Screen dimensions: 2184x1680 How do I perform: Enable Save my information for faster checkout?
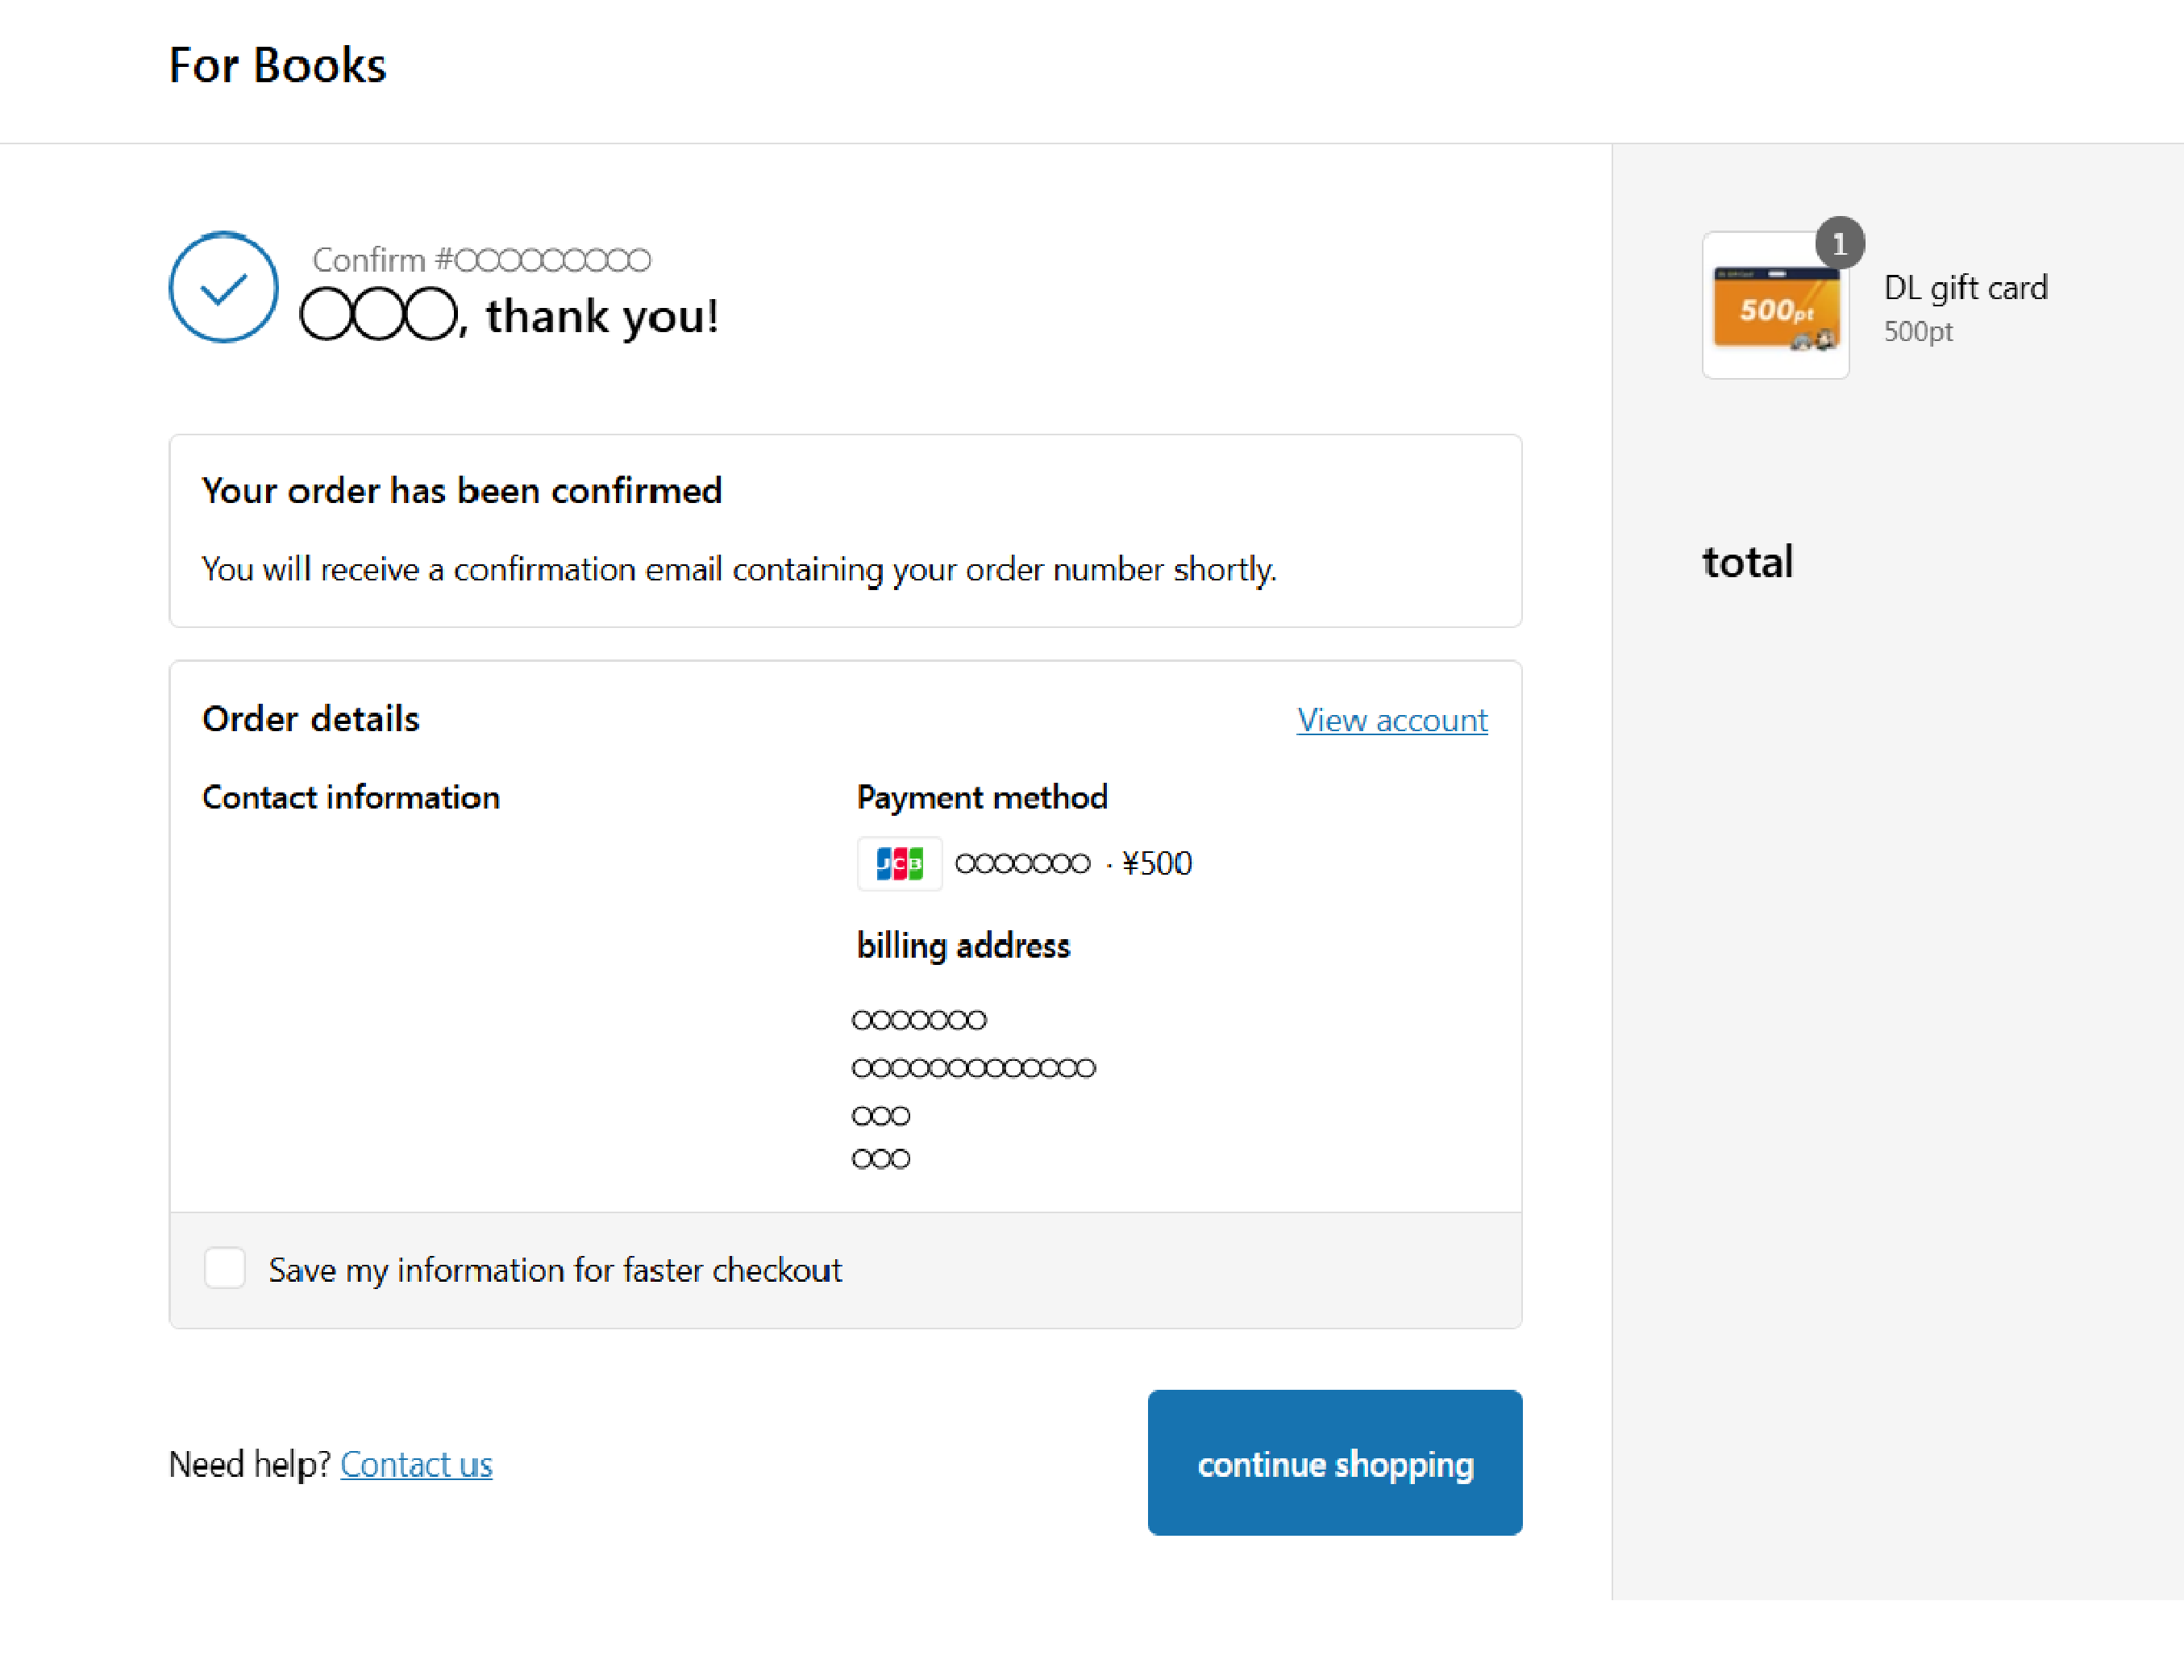225,1268
